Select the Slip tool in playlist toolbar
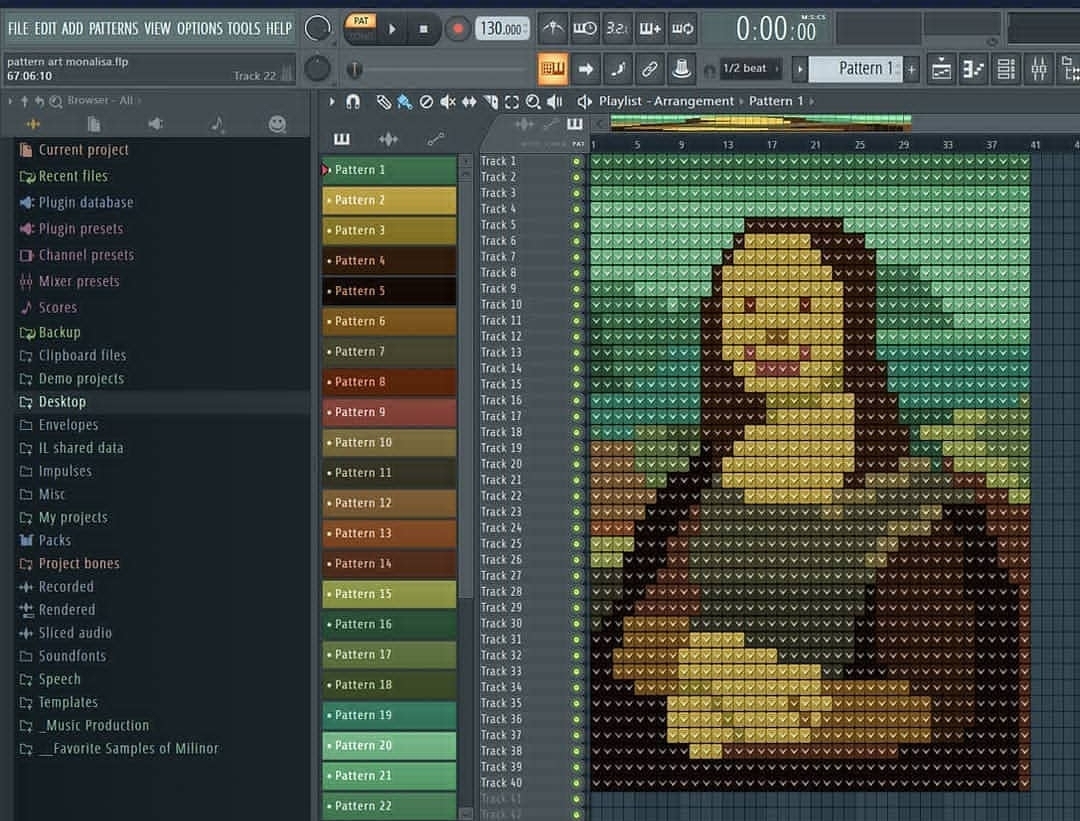The height and width of the screenshot is (821, 1080). point(469,102)
